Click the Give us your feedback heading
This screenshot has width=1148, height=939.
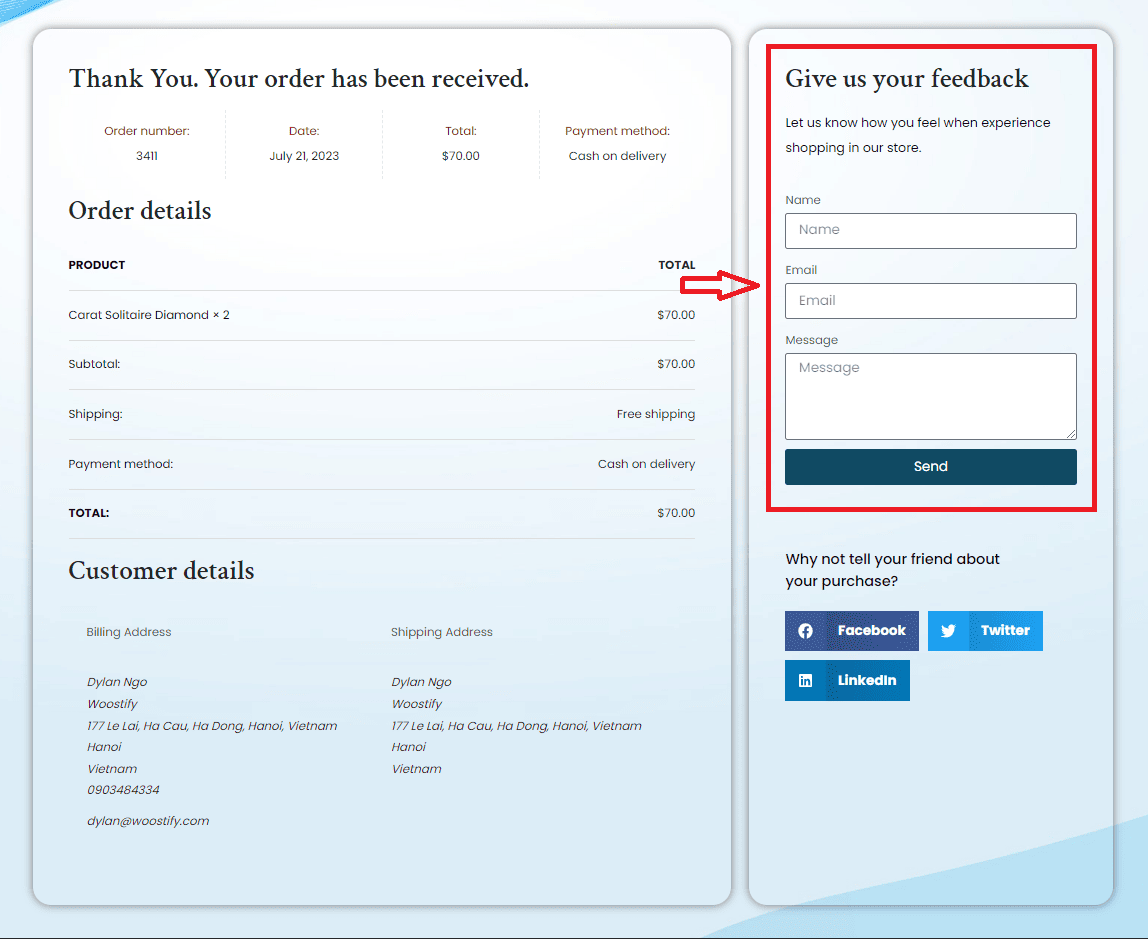(906, 79)
